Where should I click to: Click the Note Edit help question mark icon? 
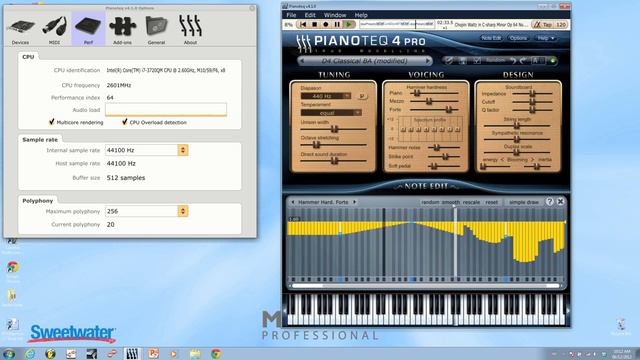[549, 202]
